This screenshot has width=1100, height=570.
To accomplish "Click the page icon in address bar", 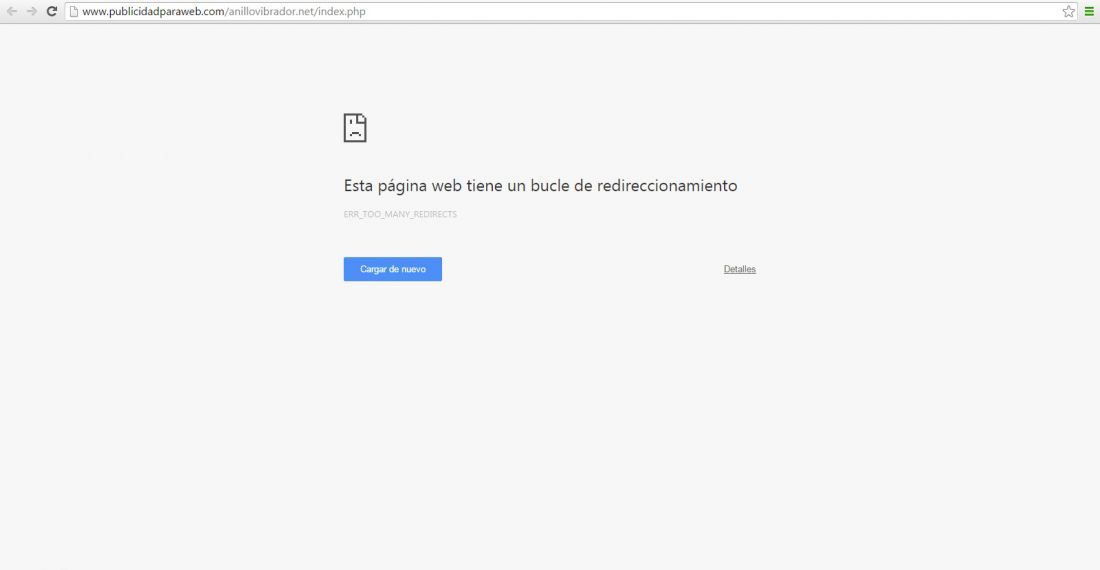I will click(73, 11).
